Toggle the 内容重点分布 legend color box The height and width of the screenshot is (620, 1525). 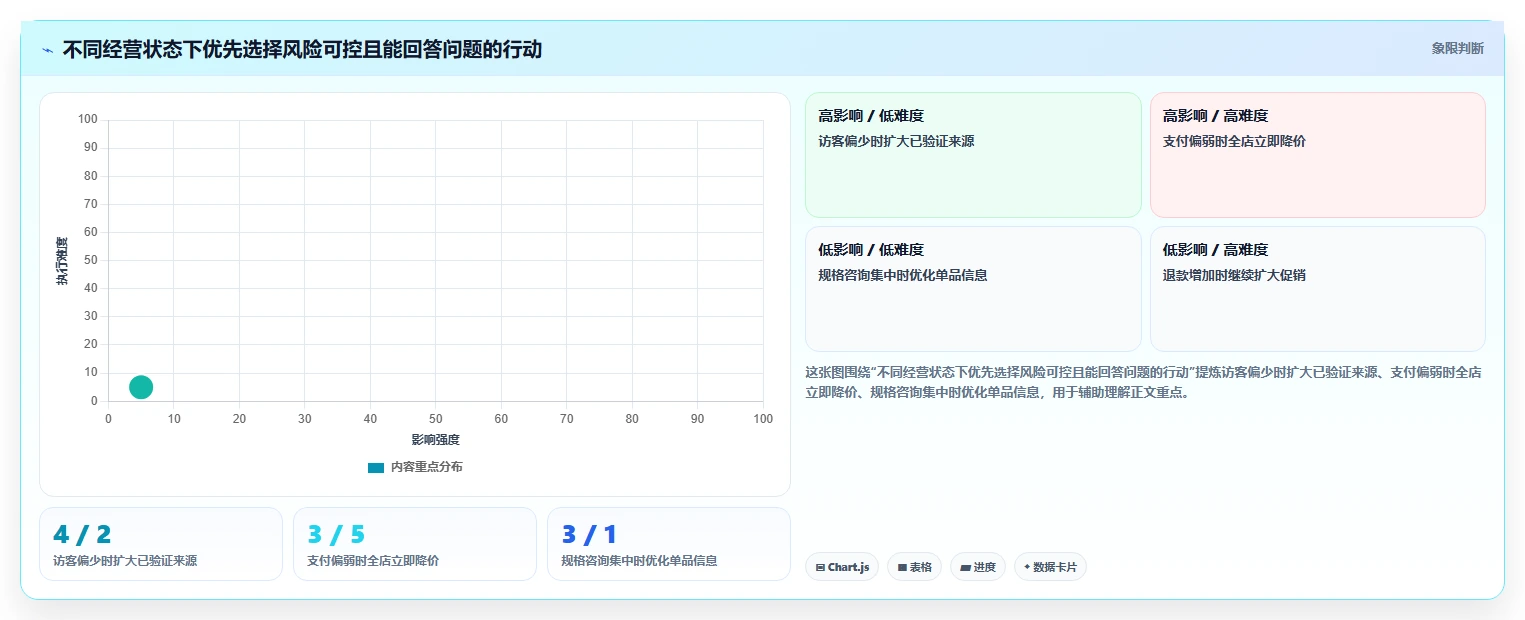(x=376, y=467)
